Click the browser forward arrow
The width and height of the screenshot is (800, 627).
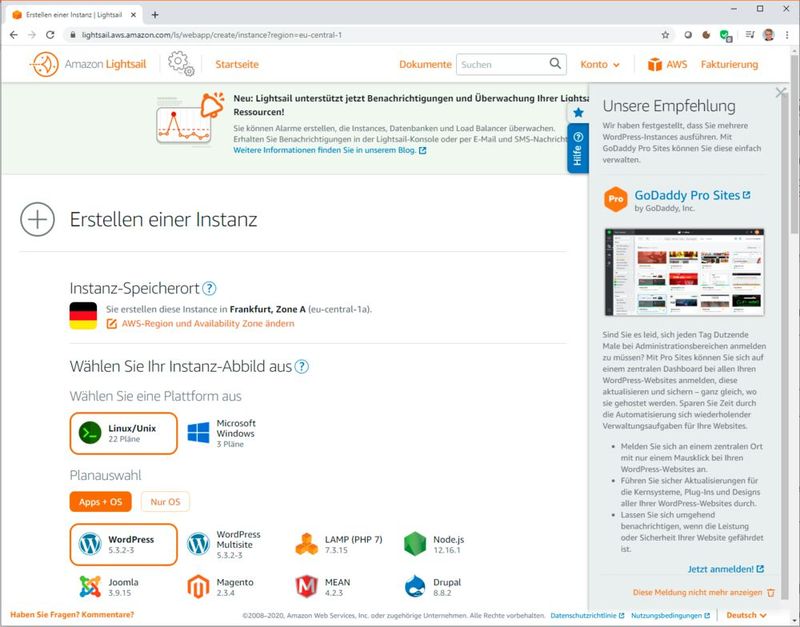coord(32,35)
